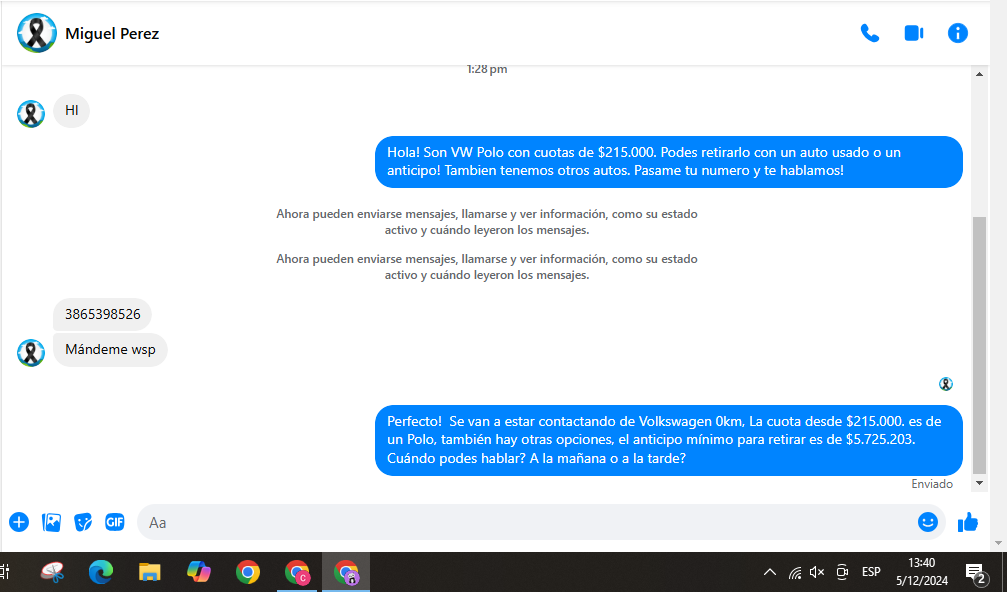
Task: Select the 3865398526 phone number message
Action: point(102,314)
